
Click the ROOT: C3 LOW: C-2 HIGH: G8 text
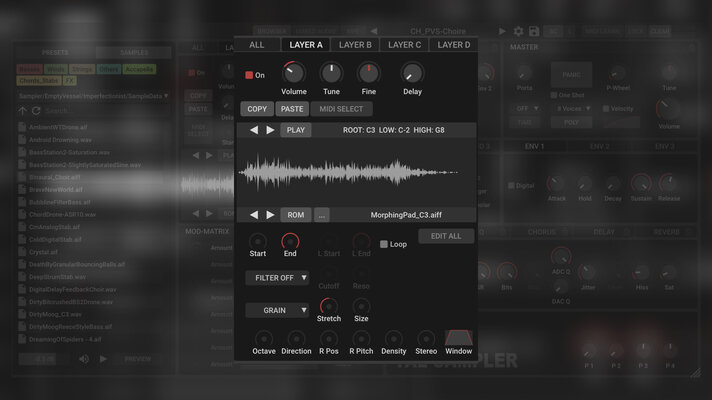pos(394,130)
